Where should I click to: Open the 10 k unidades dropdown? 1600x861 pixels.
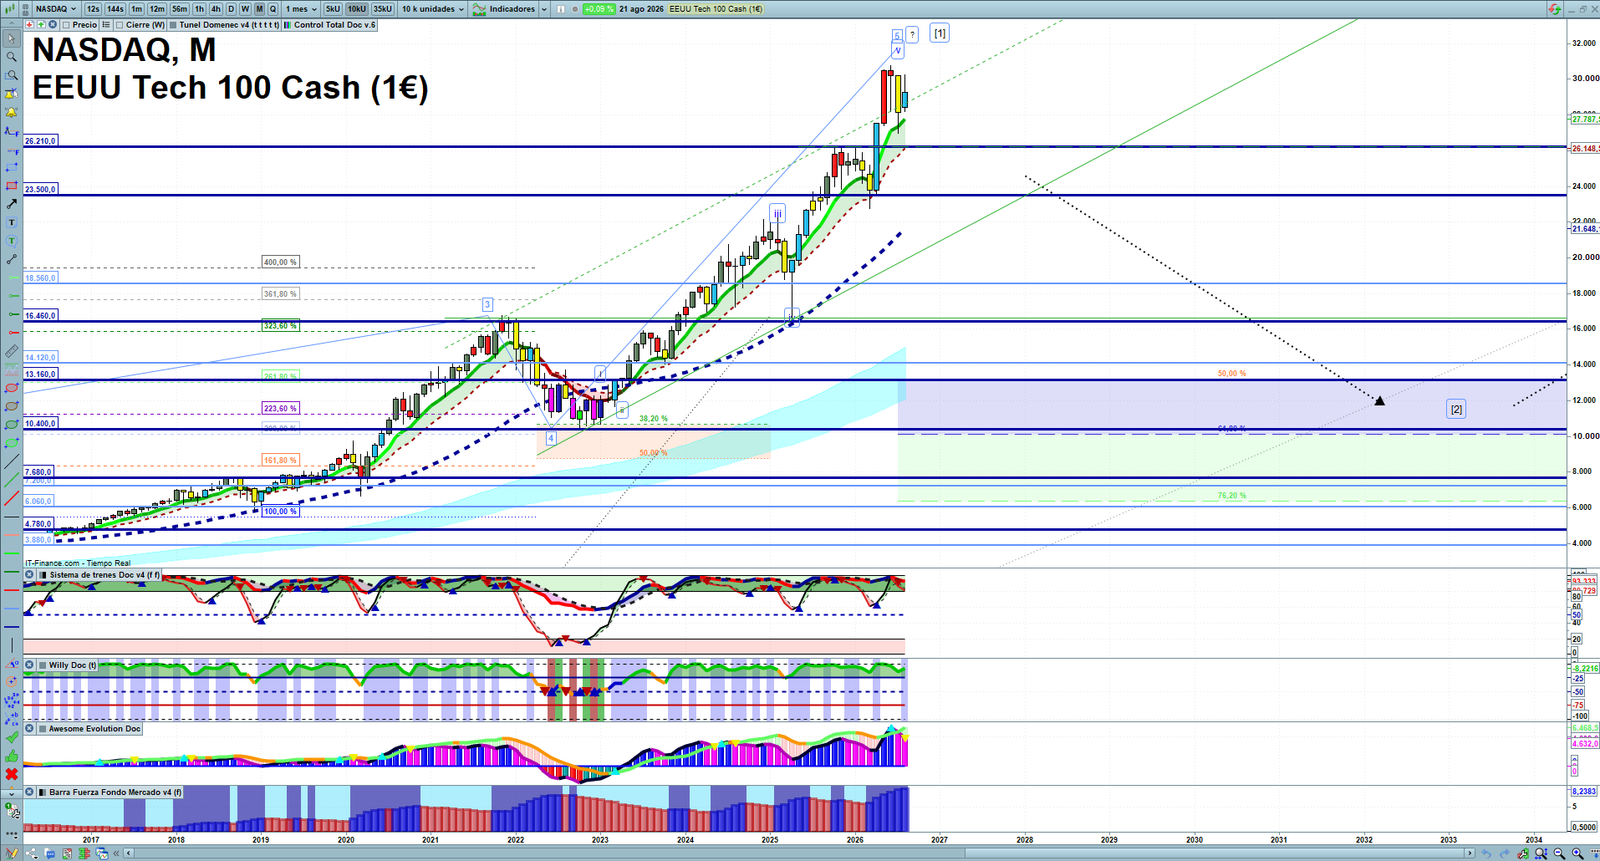click(433, 9)
